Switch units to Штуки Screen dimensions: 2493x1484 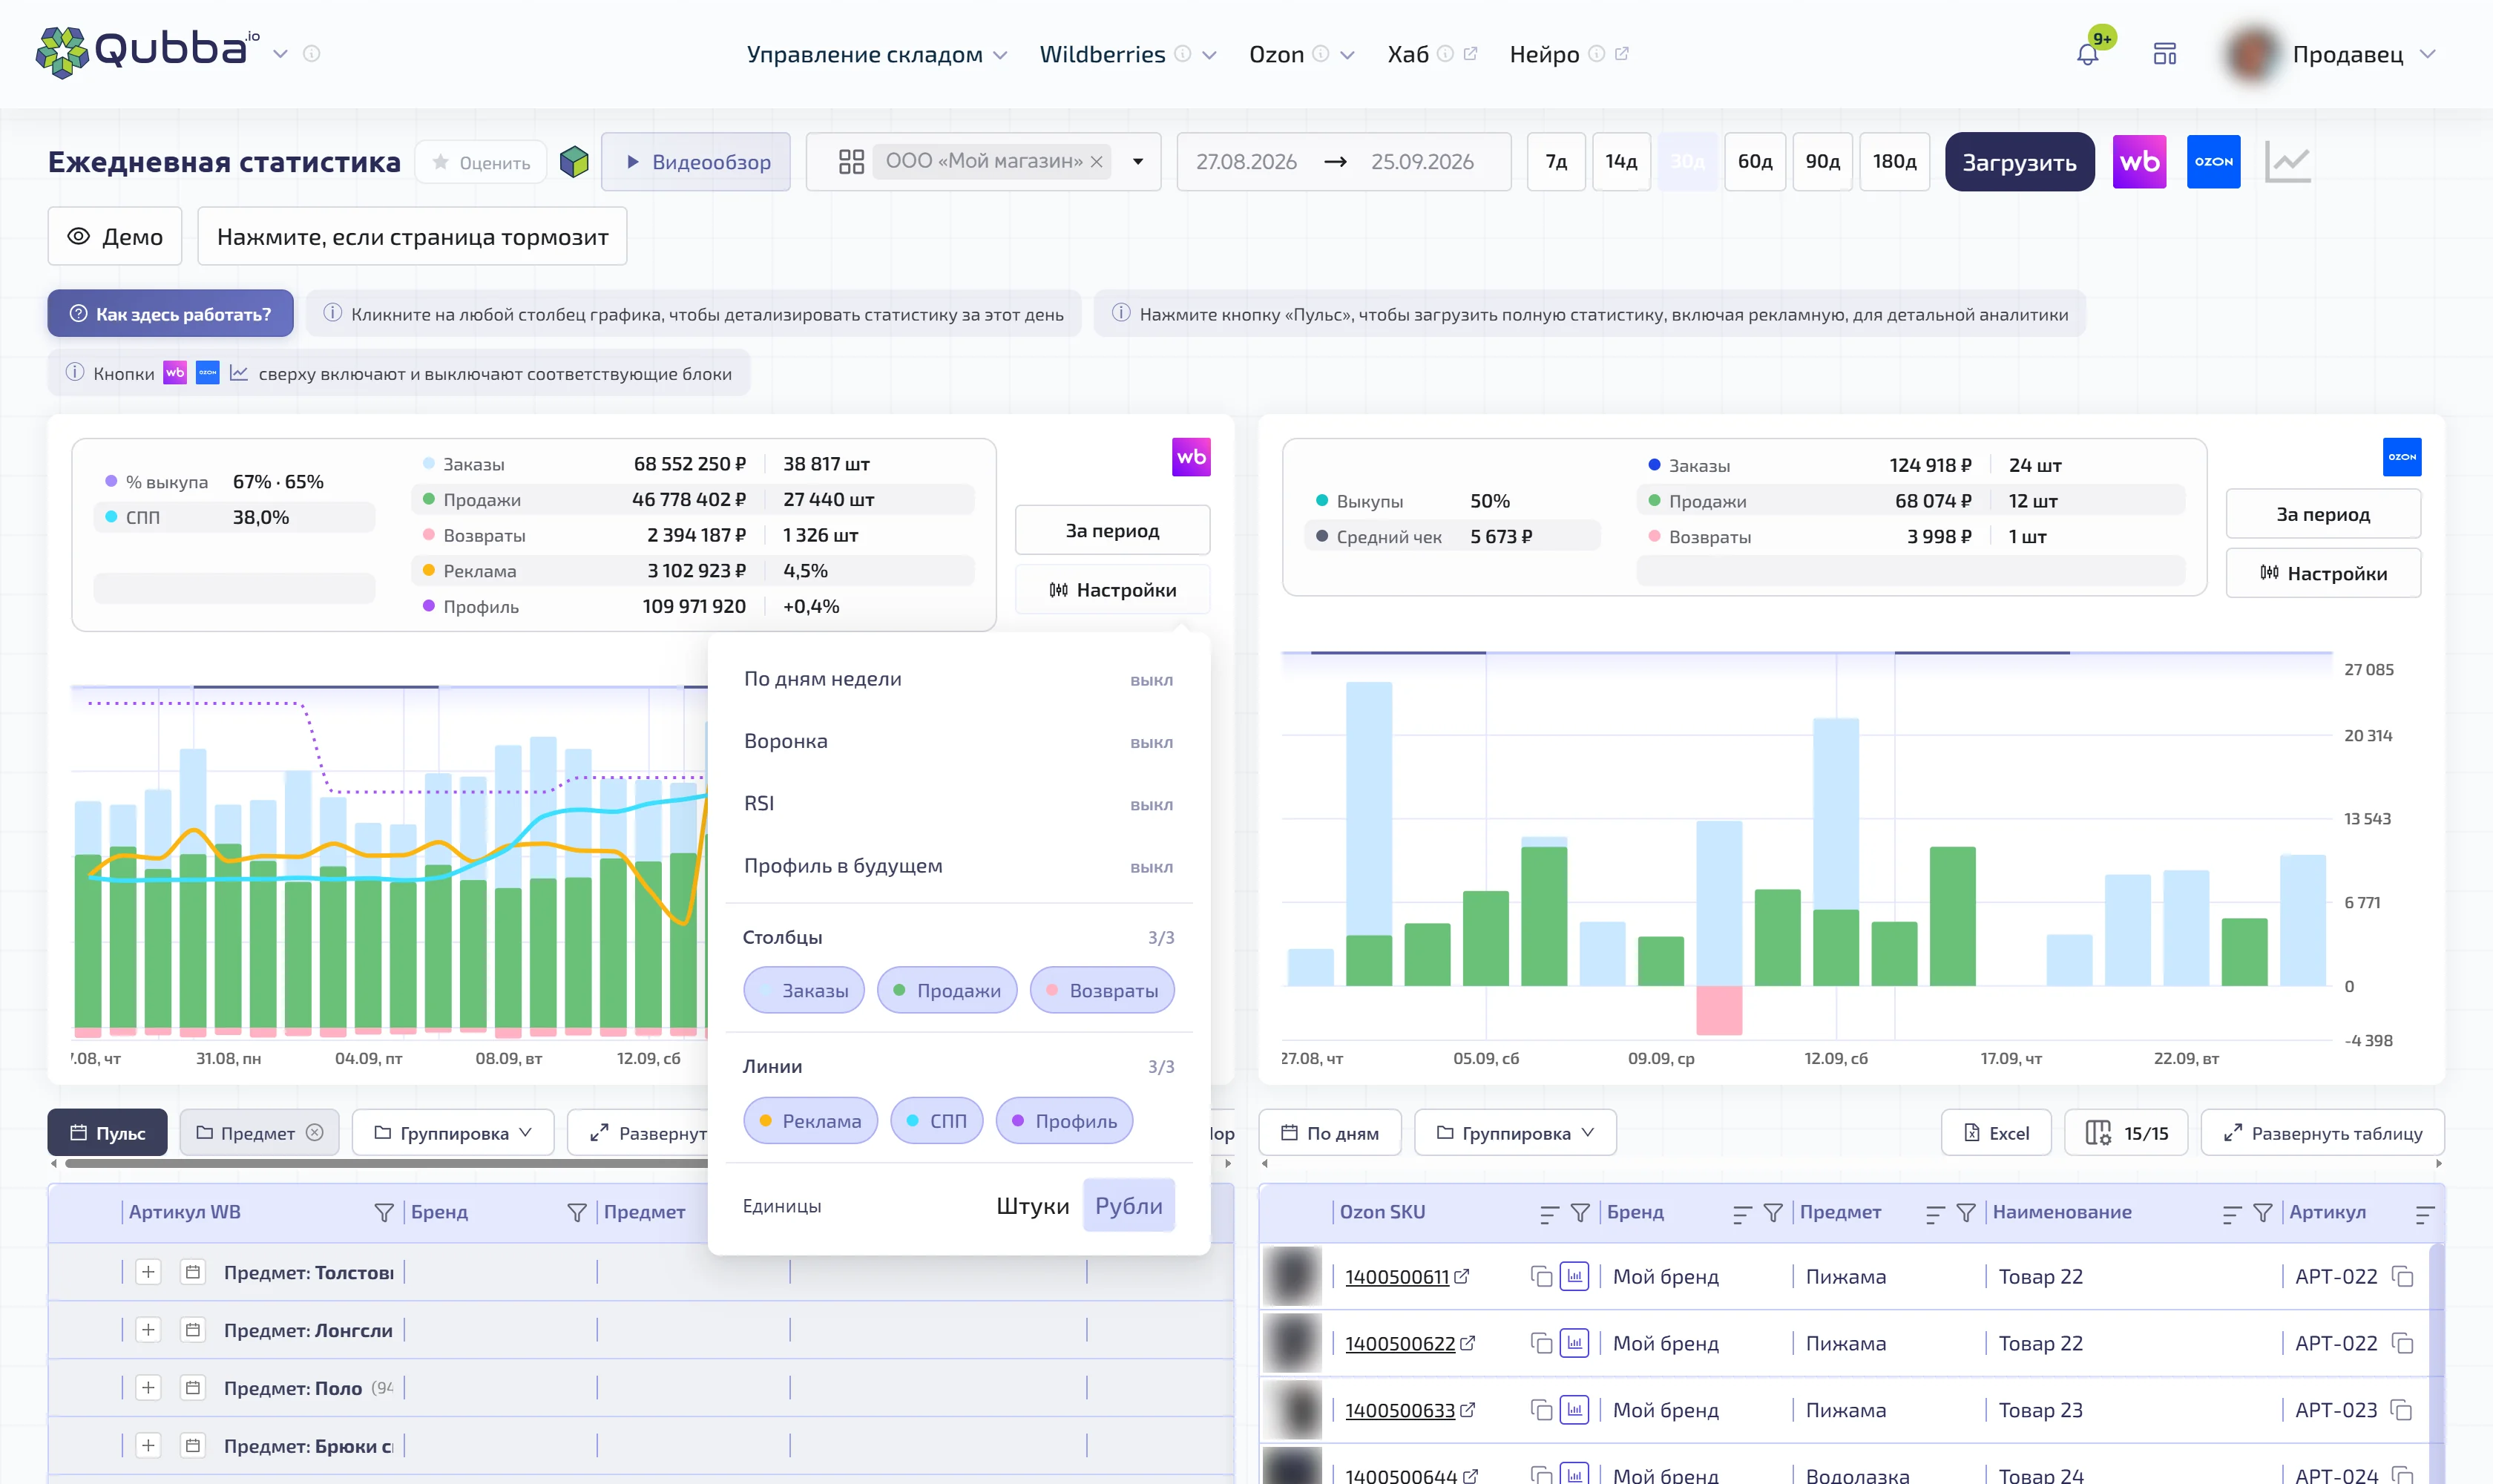(1032, 1206)
